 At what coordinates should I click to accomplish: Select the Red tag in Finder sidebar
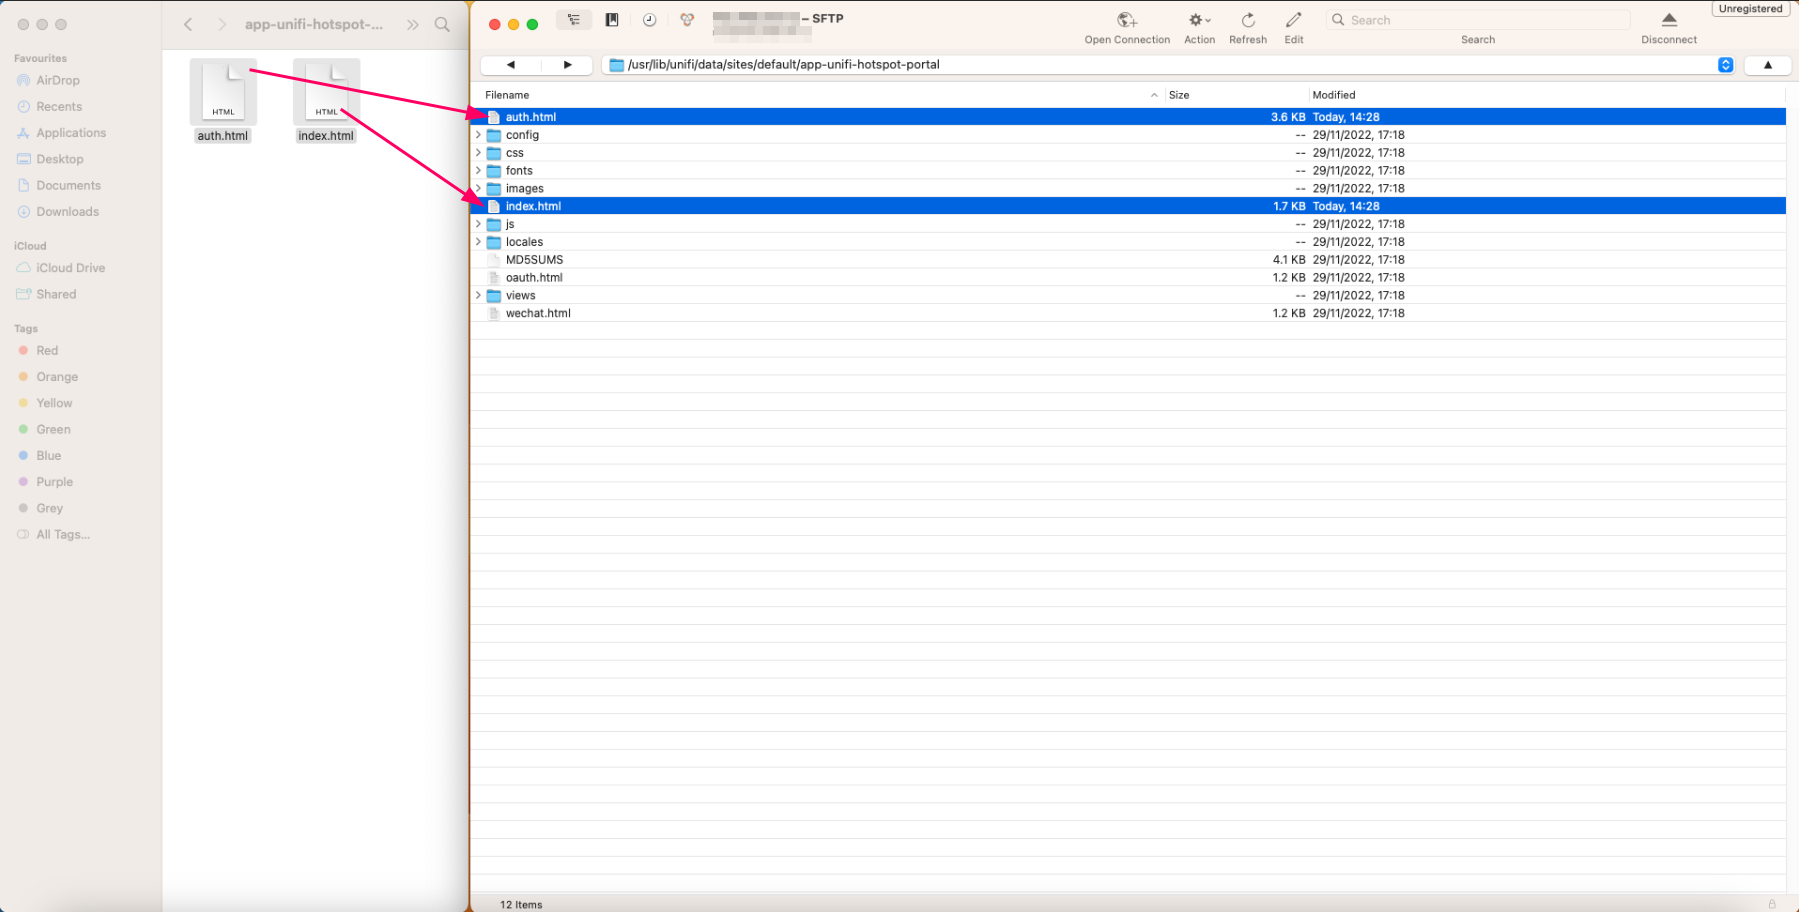coord(47,351)
